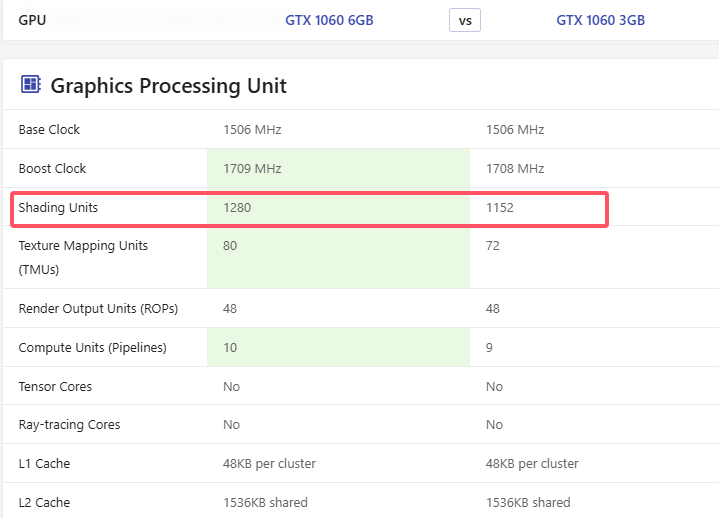This screenshot has width=719, height=518.
Task: Select the Render Output Units (ROPs) label
Action: click(x=98, y=309)
